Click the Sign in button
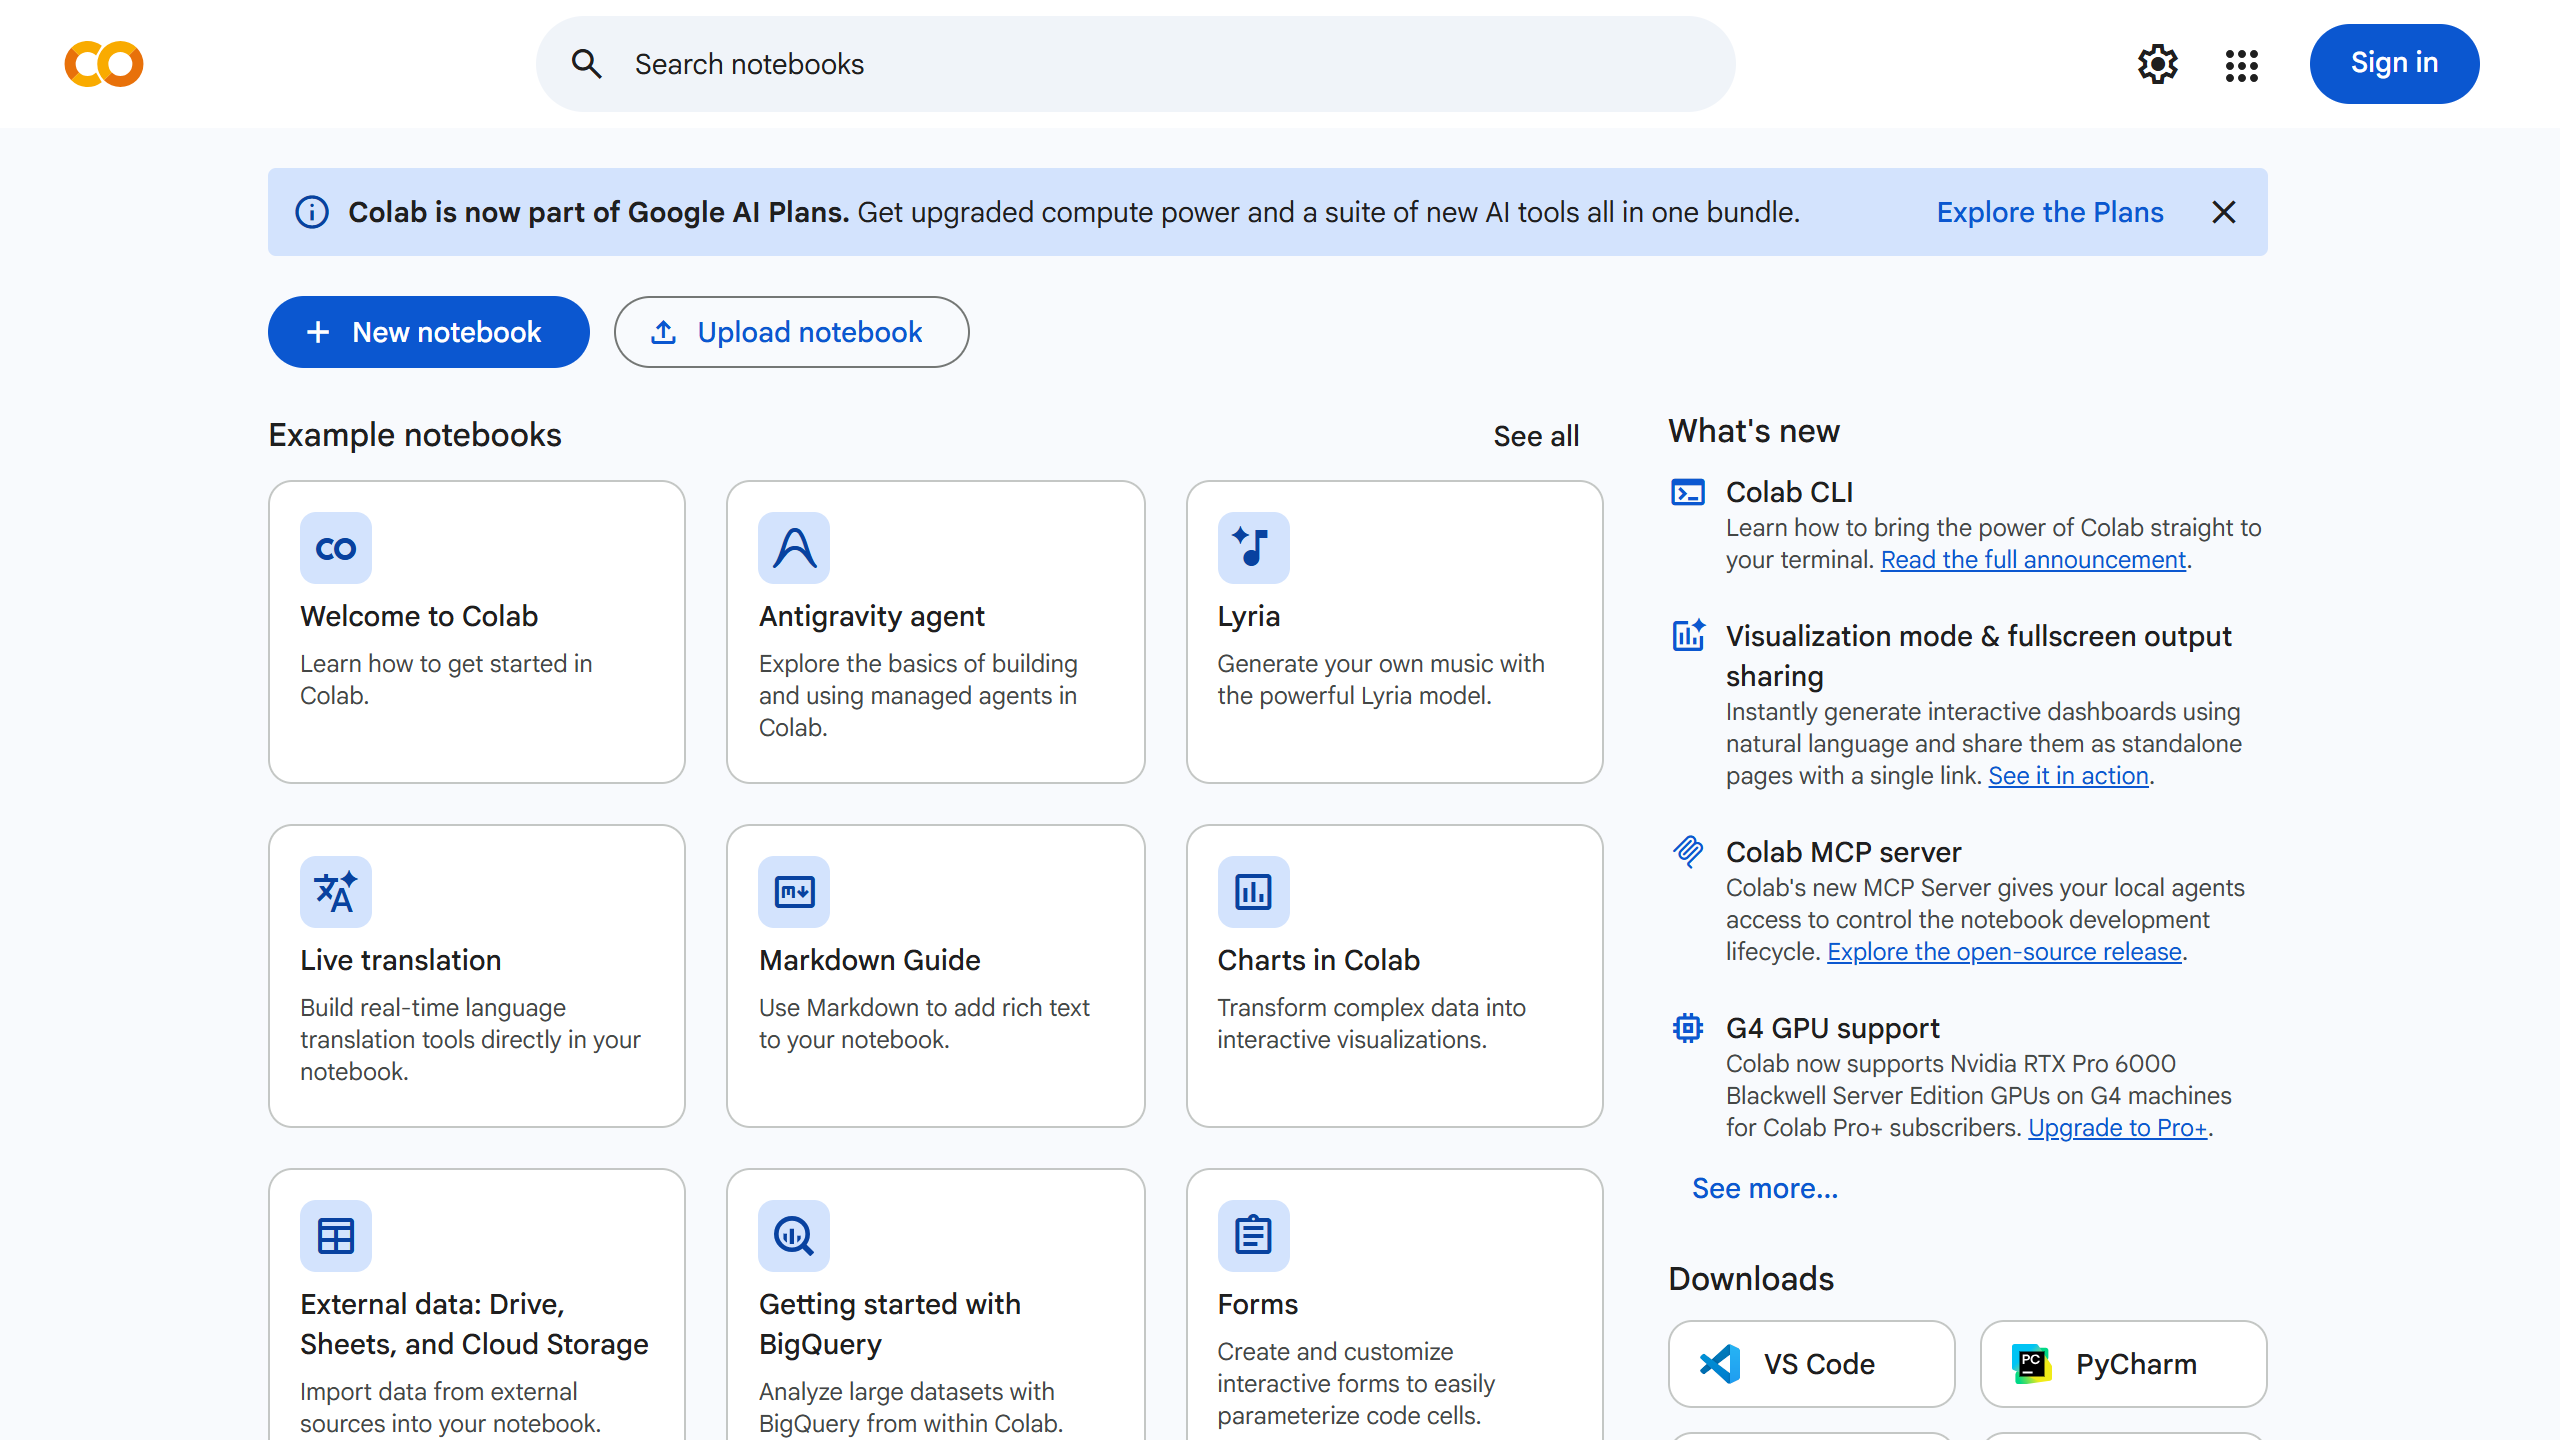 [x=2394, y=64]
